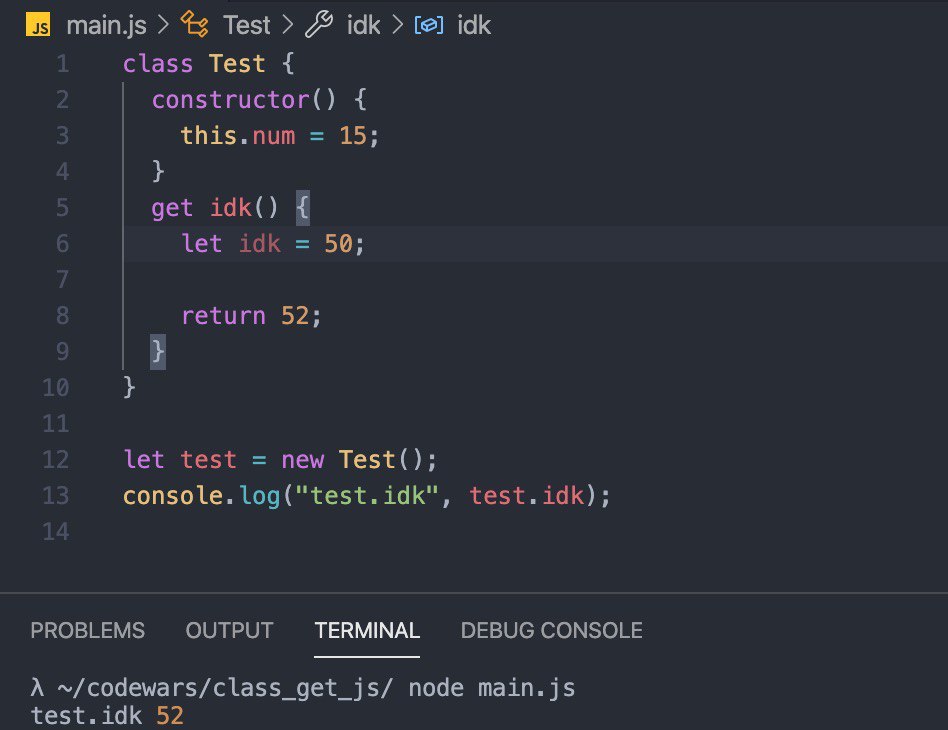Expand breadcrumb chevron after Test
The width and height of the screenshot is (948, 730).
(x=288, y=25)
